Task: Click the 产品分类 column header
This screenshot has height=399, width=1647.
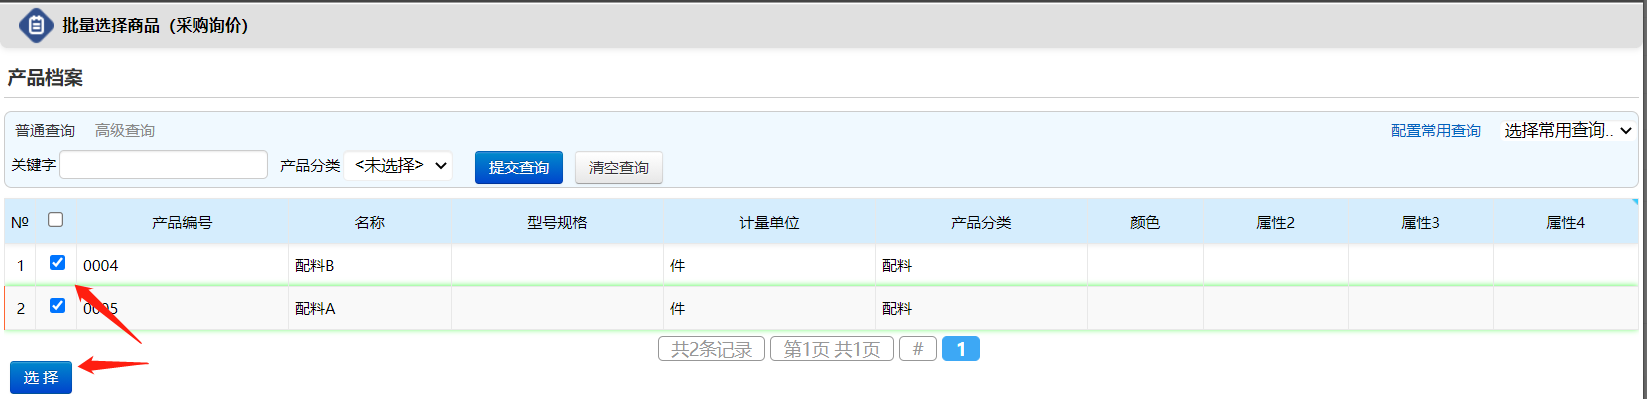Action: (981, 222)
